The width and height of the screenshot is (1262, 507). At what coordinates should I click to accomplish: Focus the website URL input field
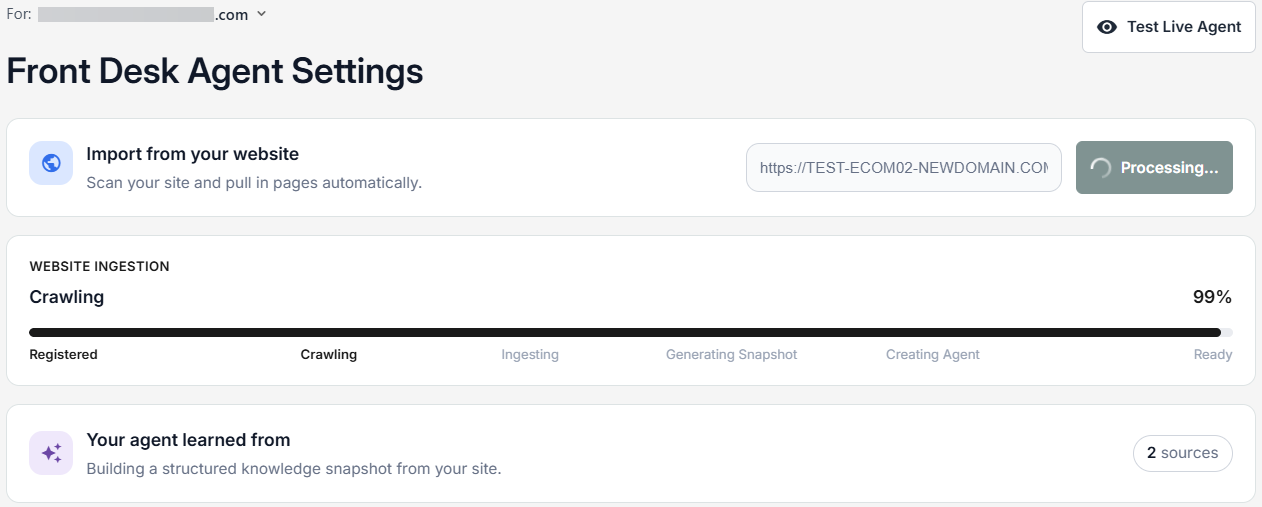coord(904,168)
